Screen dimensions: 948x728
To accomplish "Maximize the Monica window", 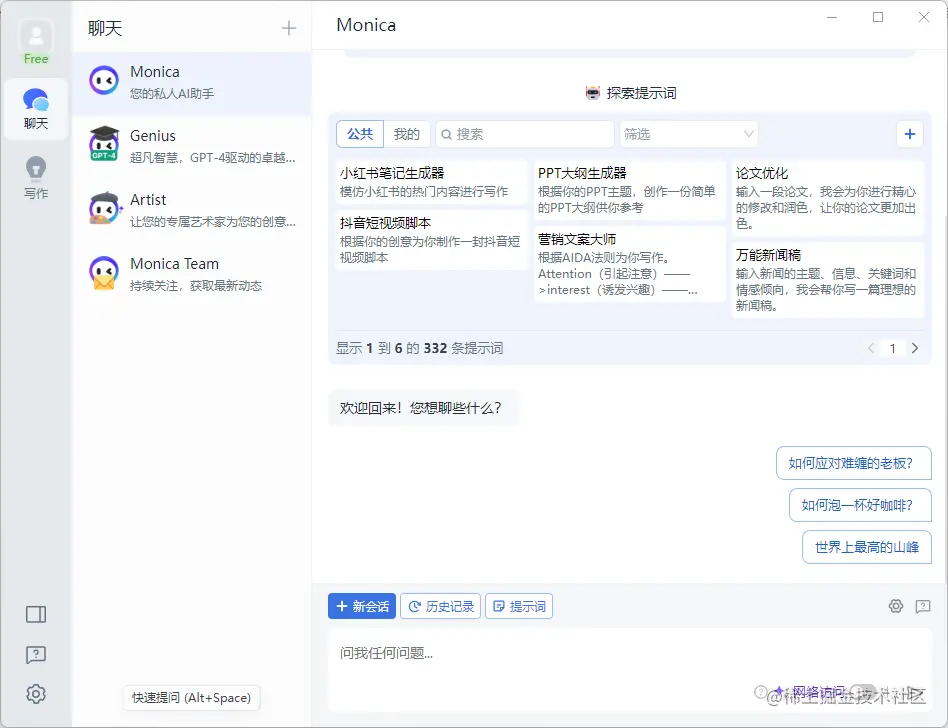I will [878, 17].
